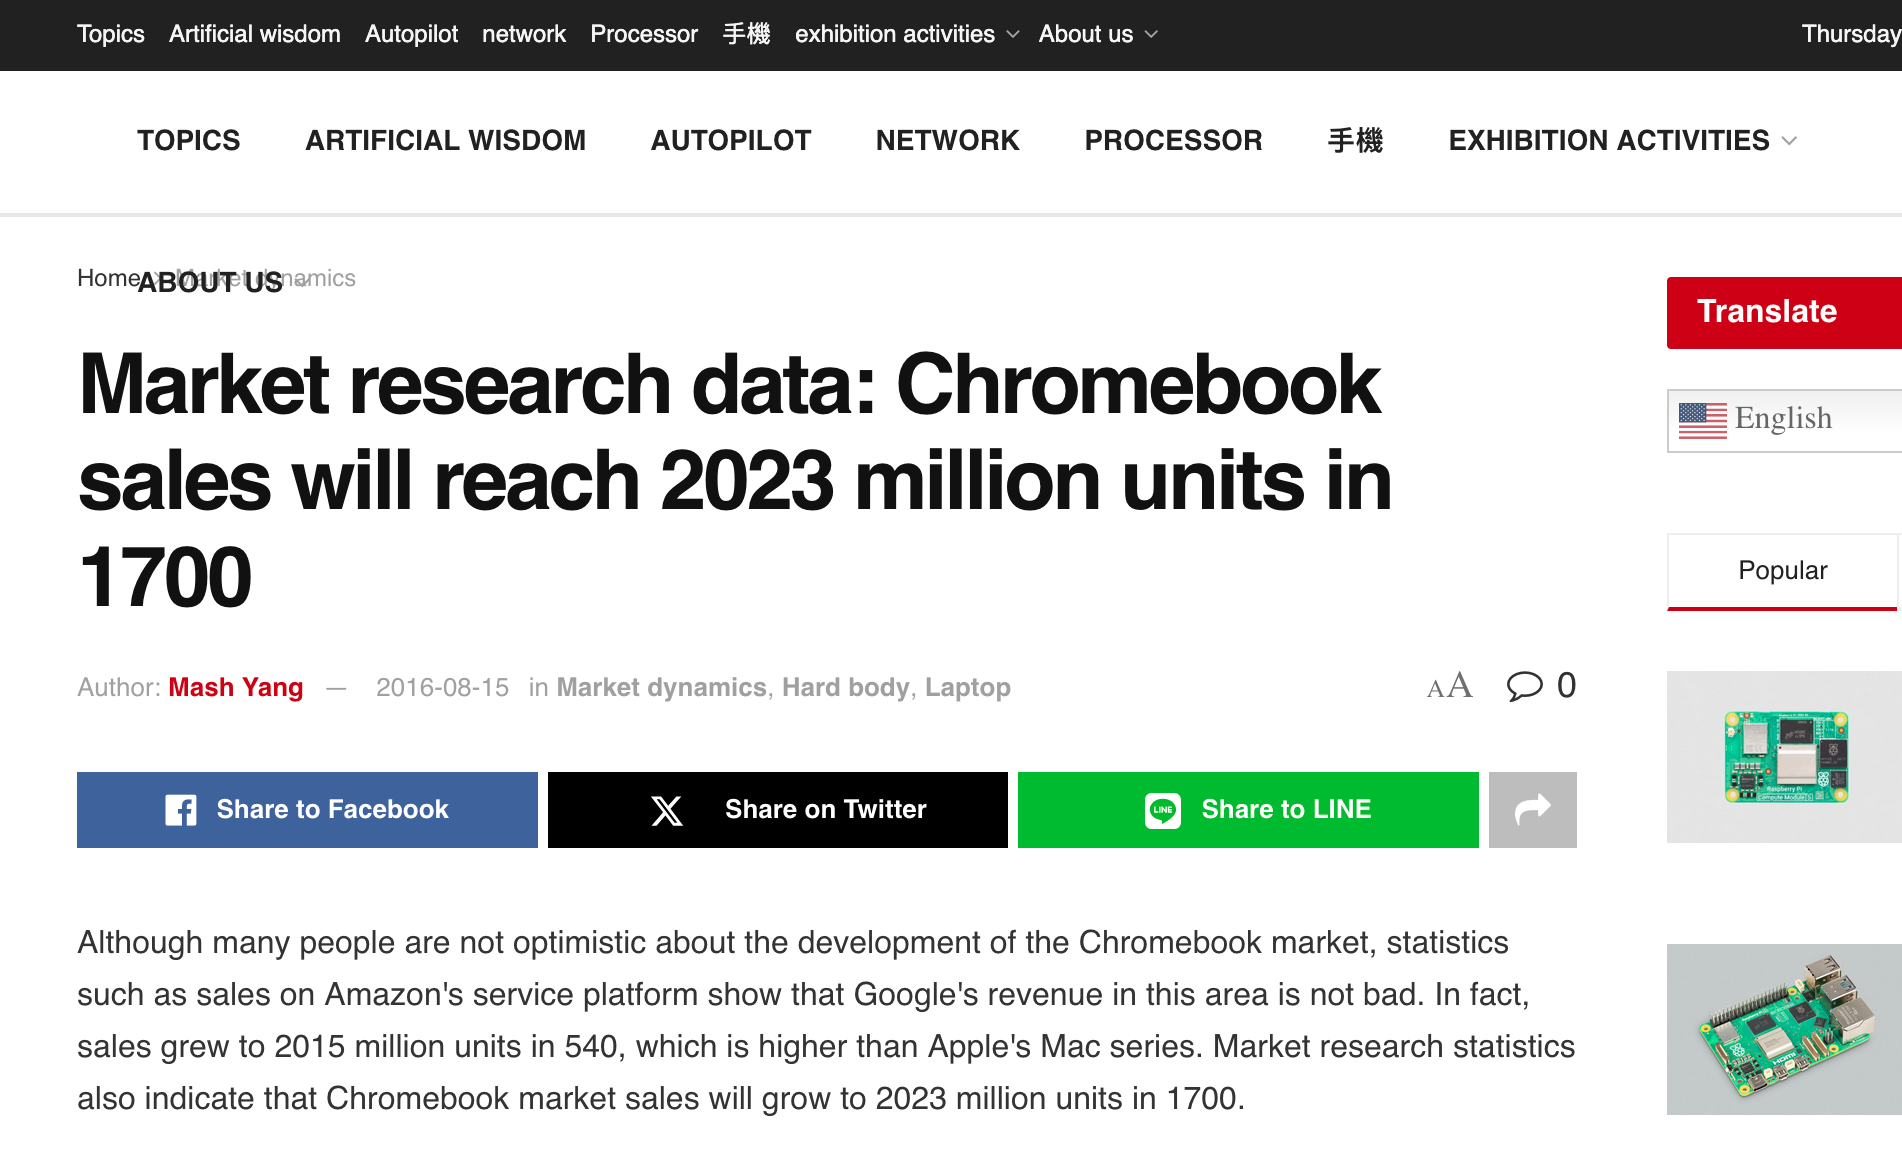This screenshot has height=1156, width=1902.
Task: Click the Chromebook article headline
Action: coord(735,481)
